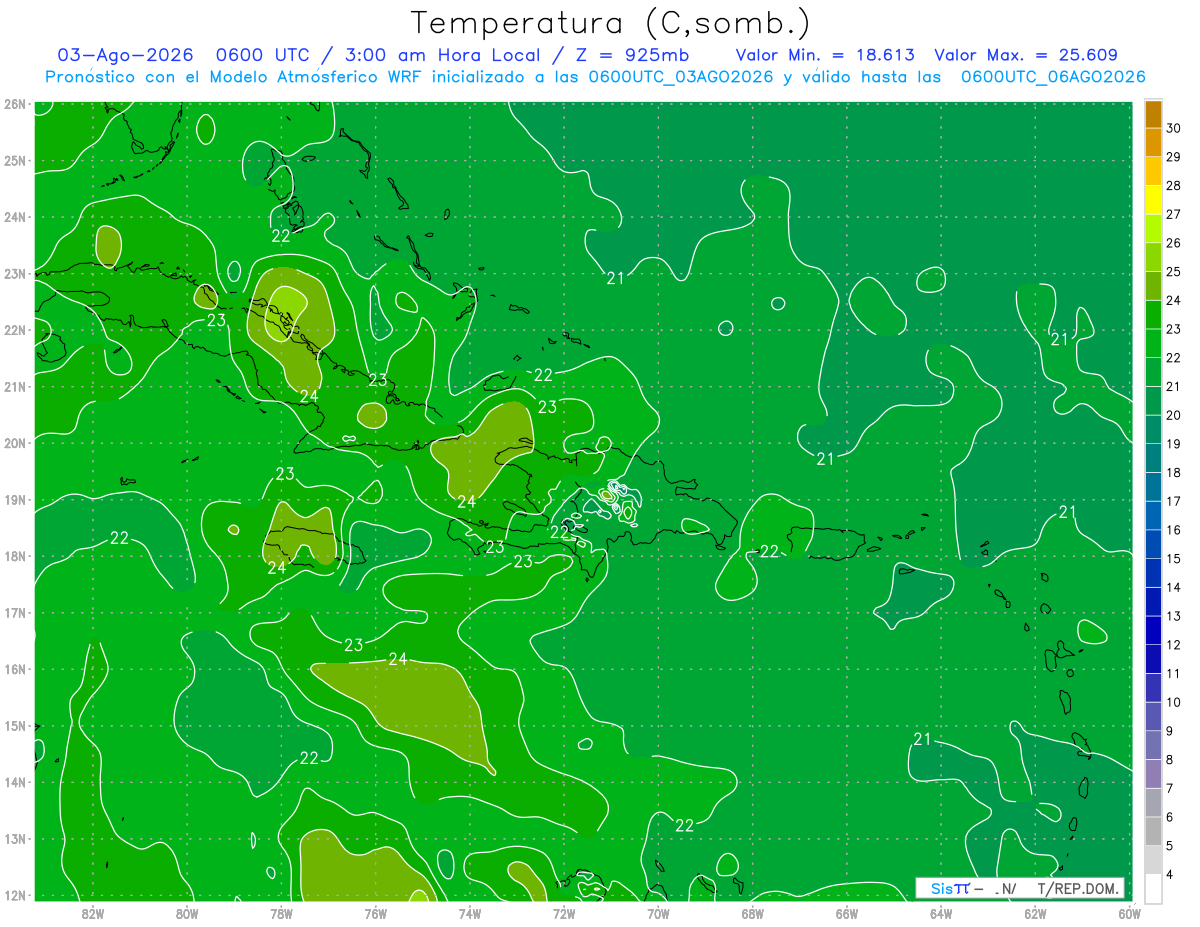Click the '62W' longitude axis label

click(x=1035, y=912)
